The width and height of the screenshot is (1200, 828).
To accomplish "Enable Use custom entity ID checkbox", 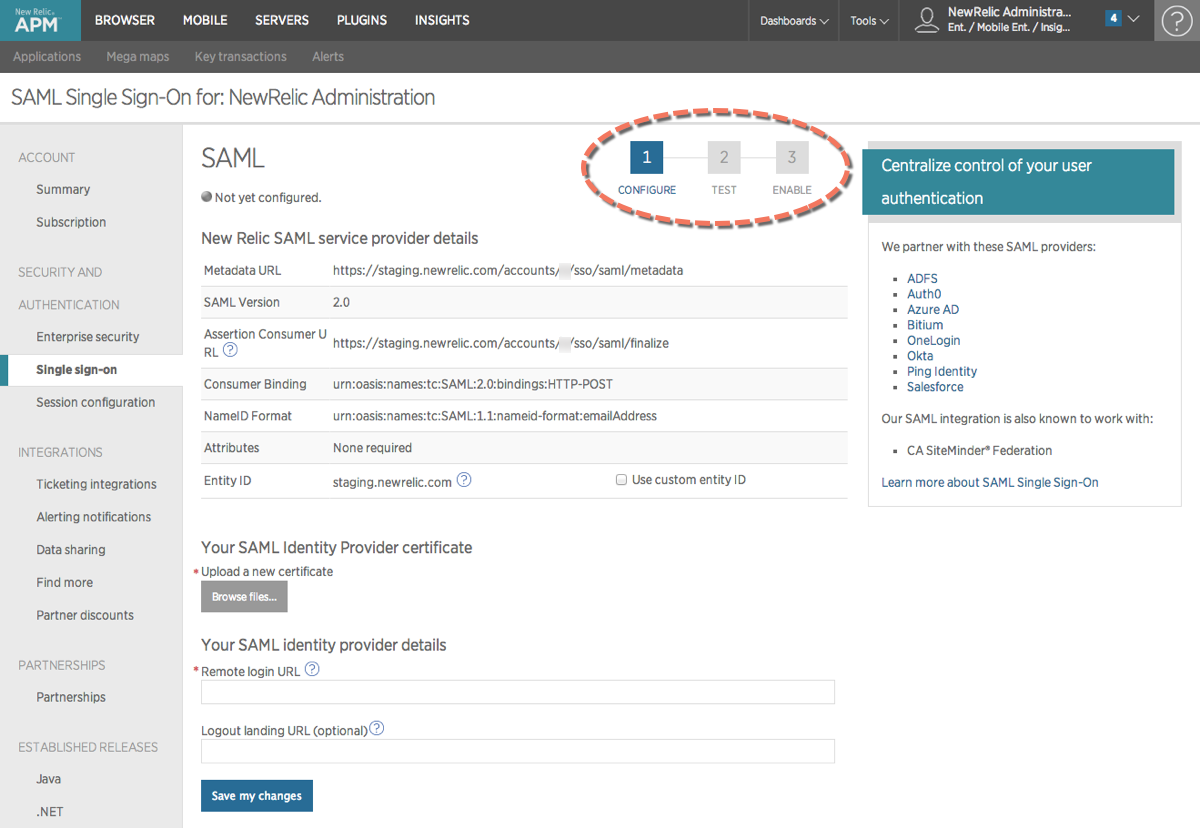I will click(621, 480).
